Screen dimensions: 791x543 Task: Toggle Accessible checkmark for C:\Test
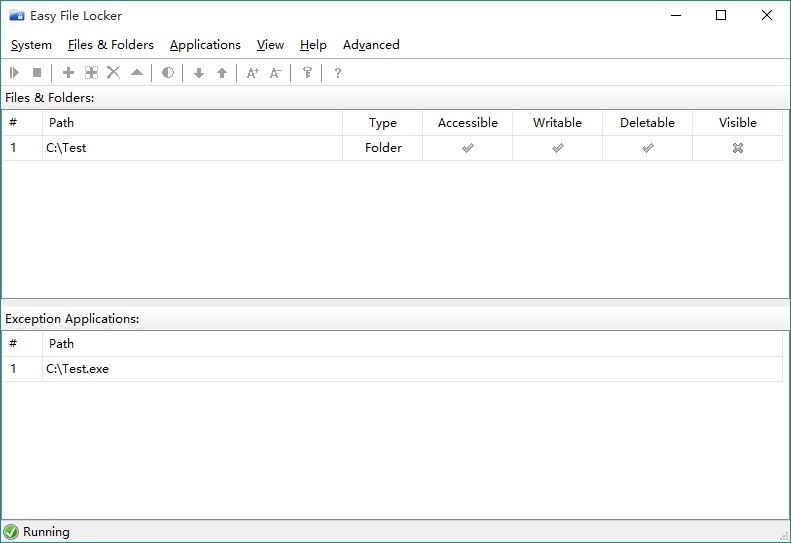click(x=468, y=148)
